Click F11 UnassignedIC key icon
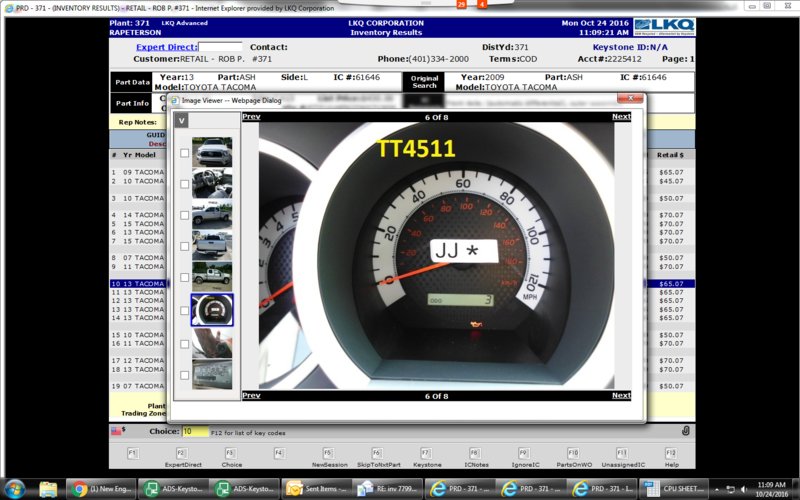The image size is (800, 500). coord(622,453)
